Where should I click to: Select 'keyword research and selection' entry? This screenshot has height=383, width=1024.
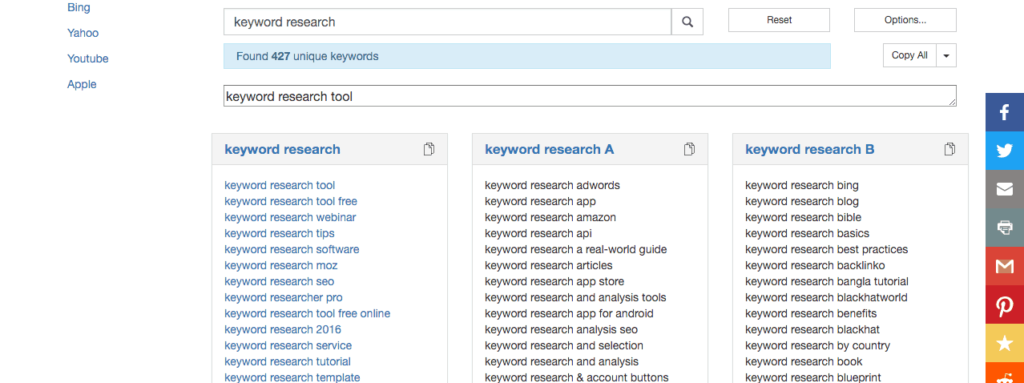click(x=564, y=345)
